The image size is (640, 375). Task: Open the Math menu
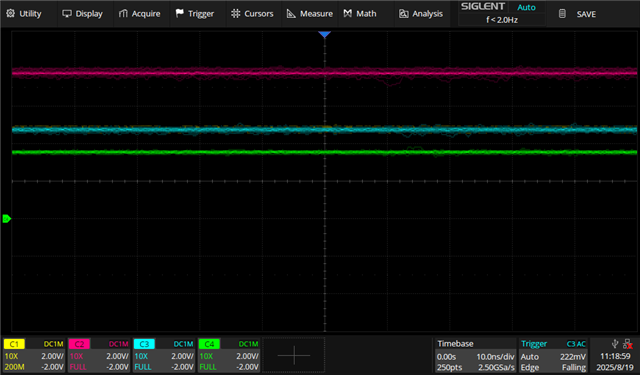[x=360, y=13]
